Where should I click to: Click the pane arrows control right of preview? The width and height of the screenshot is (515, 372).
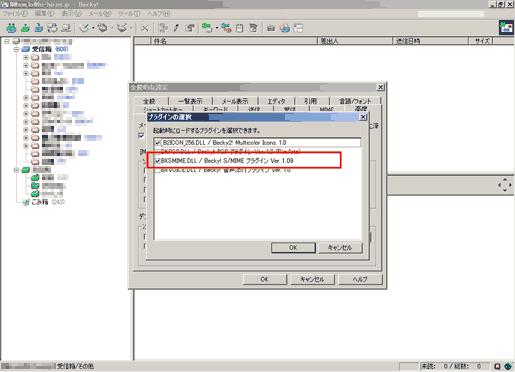[x=505, y=184]
